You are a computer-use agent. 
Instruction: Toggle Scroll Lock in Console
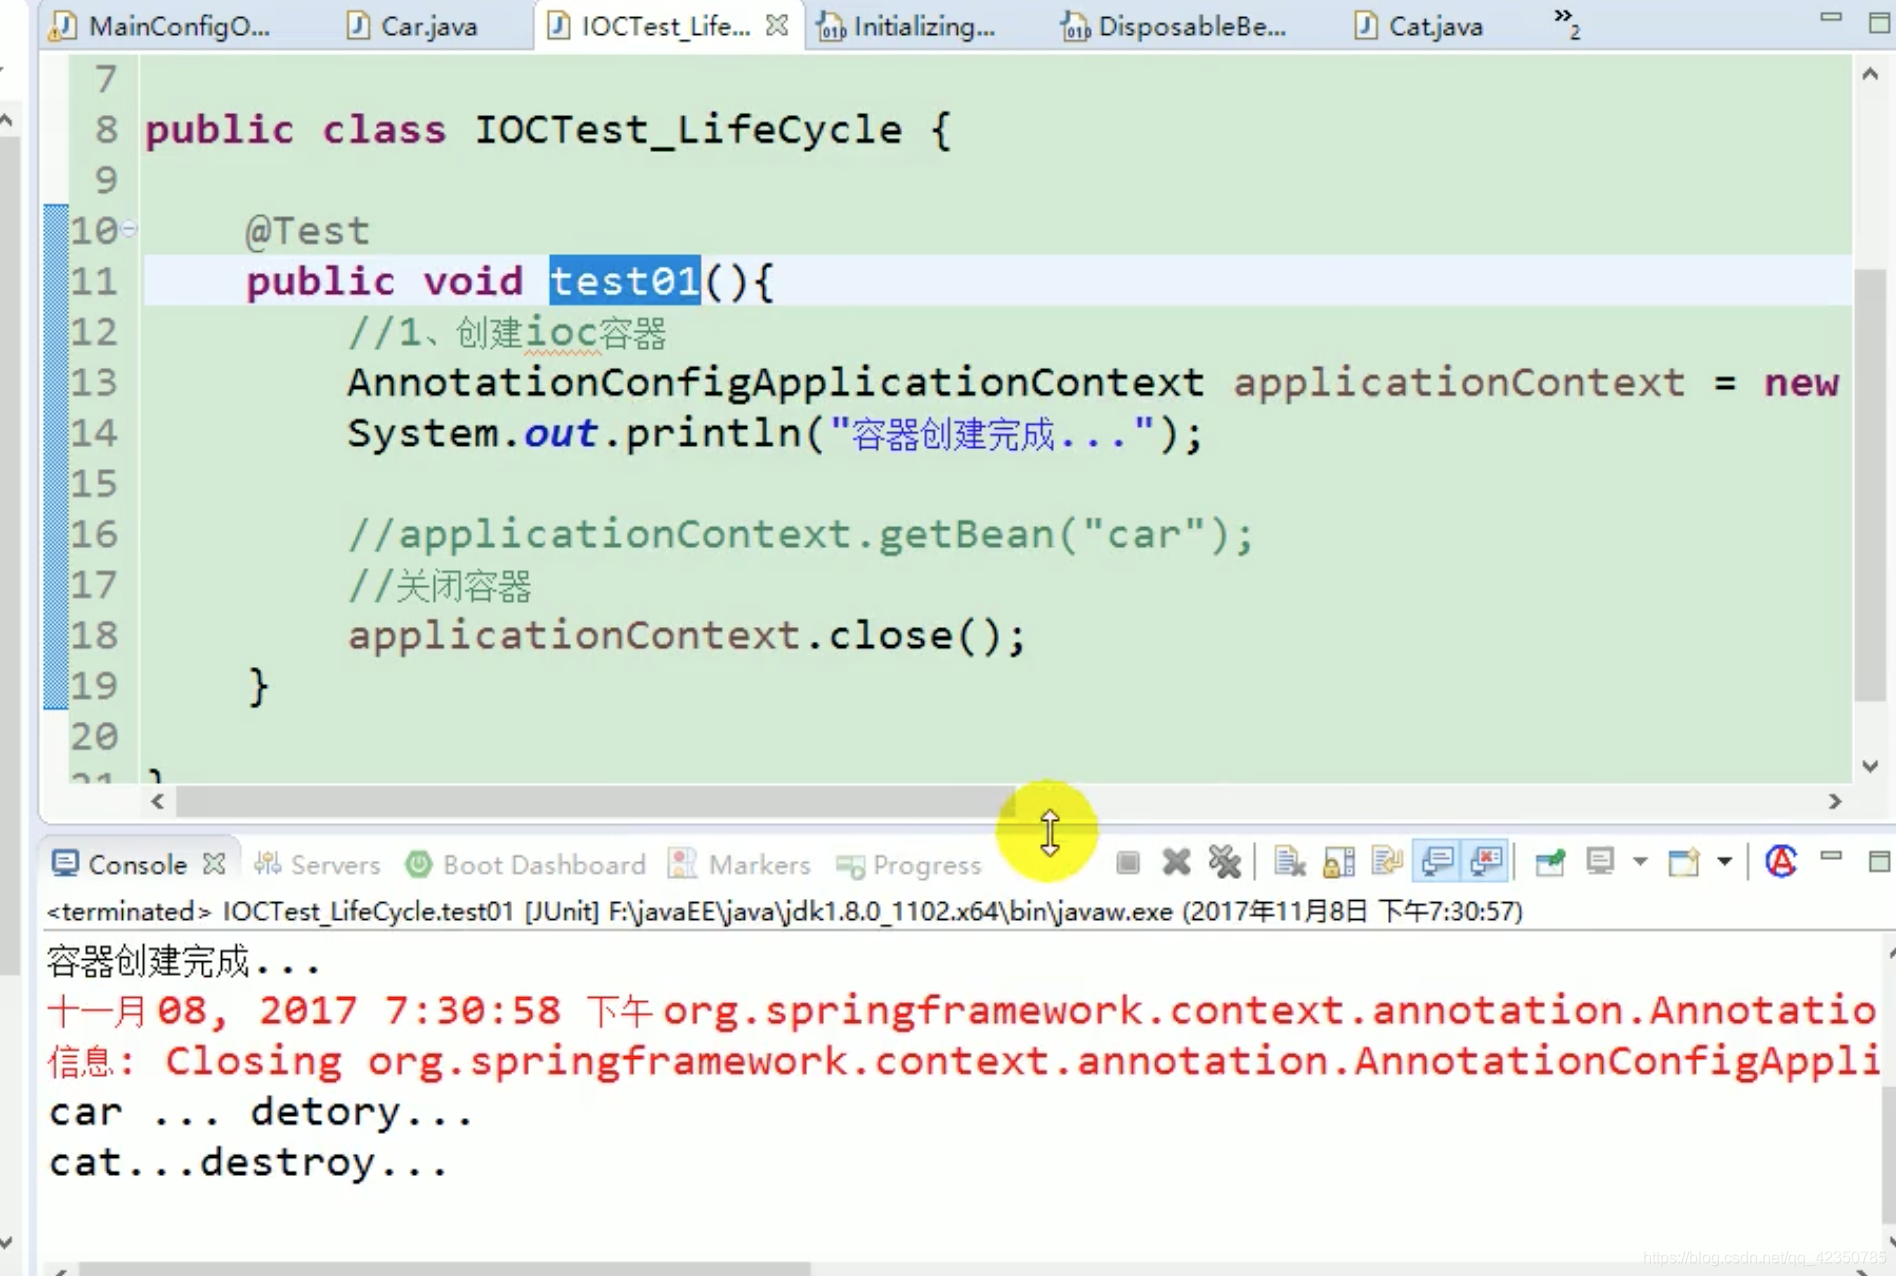(x=1339, y=863)
